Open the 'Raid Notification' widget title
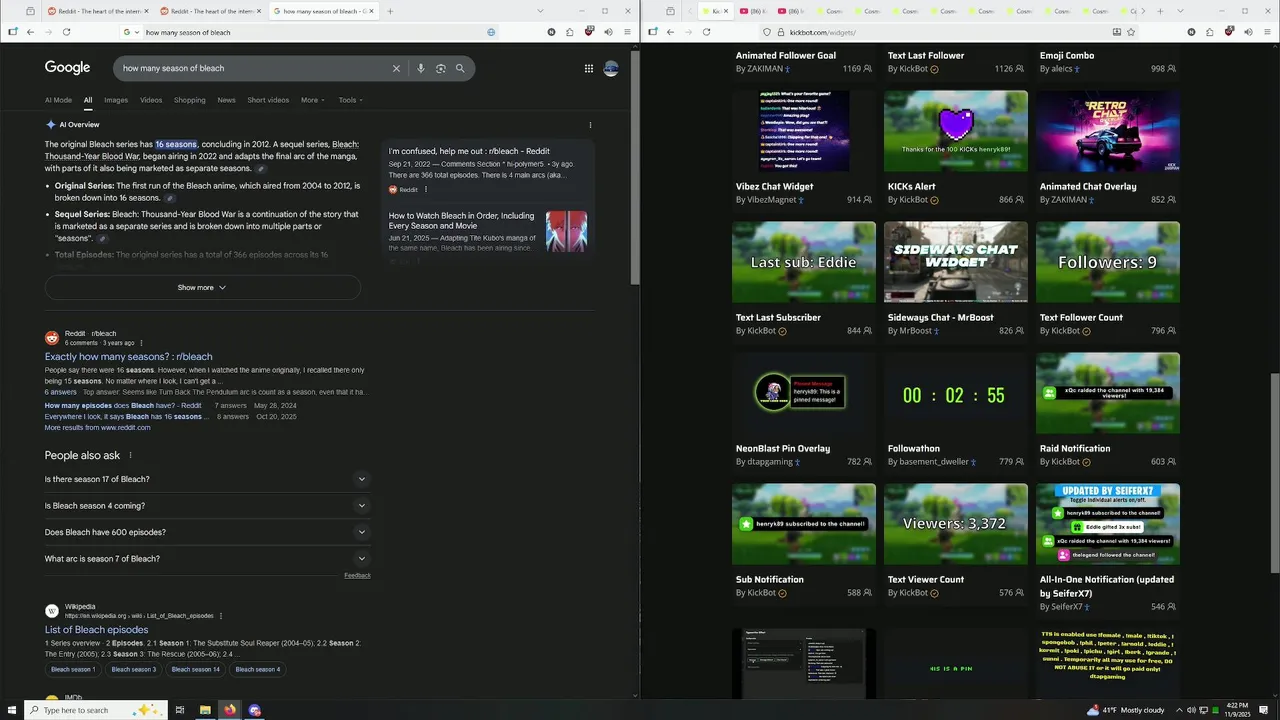This screenshot has width=1280, height=720. tap(1075, 449)
